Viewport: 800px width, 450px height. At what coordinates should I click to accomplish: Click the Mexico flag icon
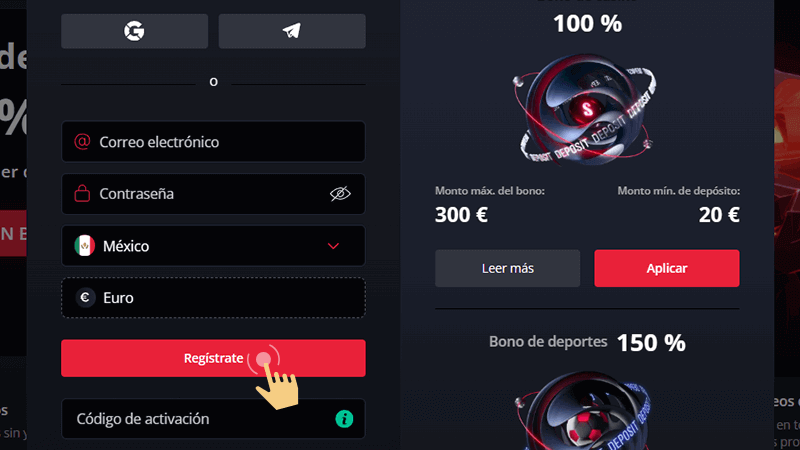pos(85,245)
